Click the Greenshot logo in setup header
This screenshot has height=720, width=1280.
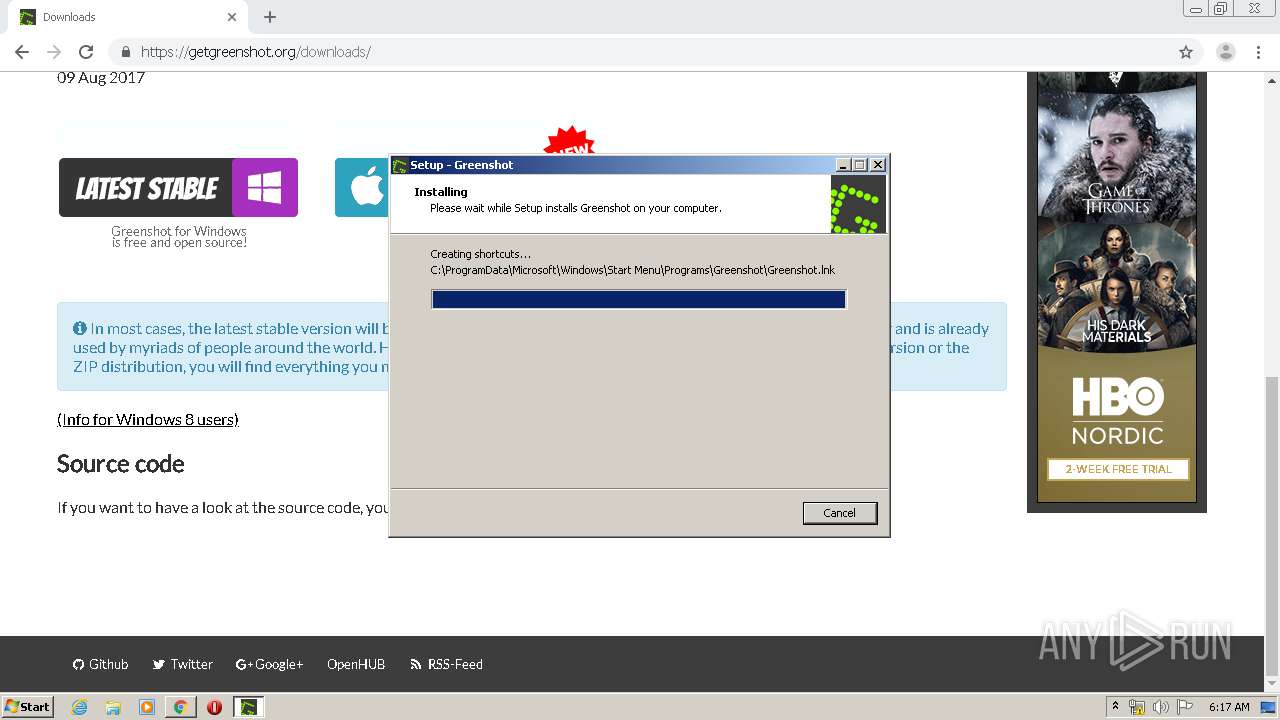coord(858,204)
